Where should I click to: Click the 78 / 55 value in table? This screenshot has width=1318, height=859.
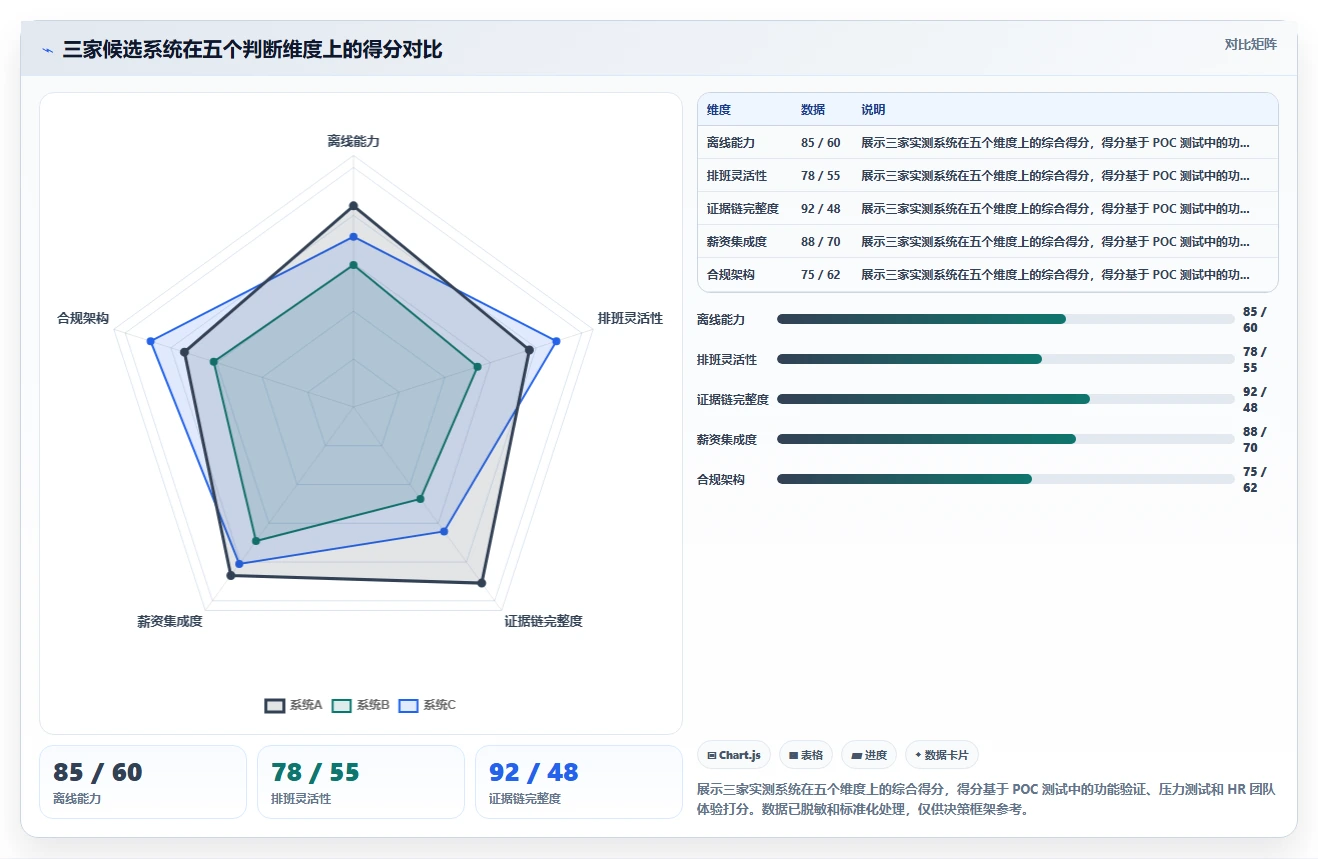(821, 176)
